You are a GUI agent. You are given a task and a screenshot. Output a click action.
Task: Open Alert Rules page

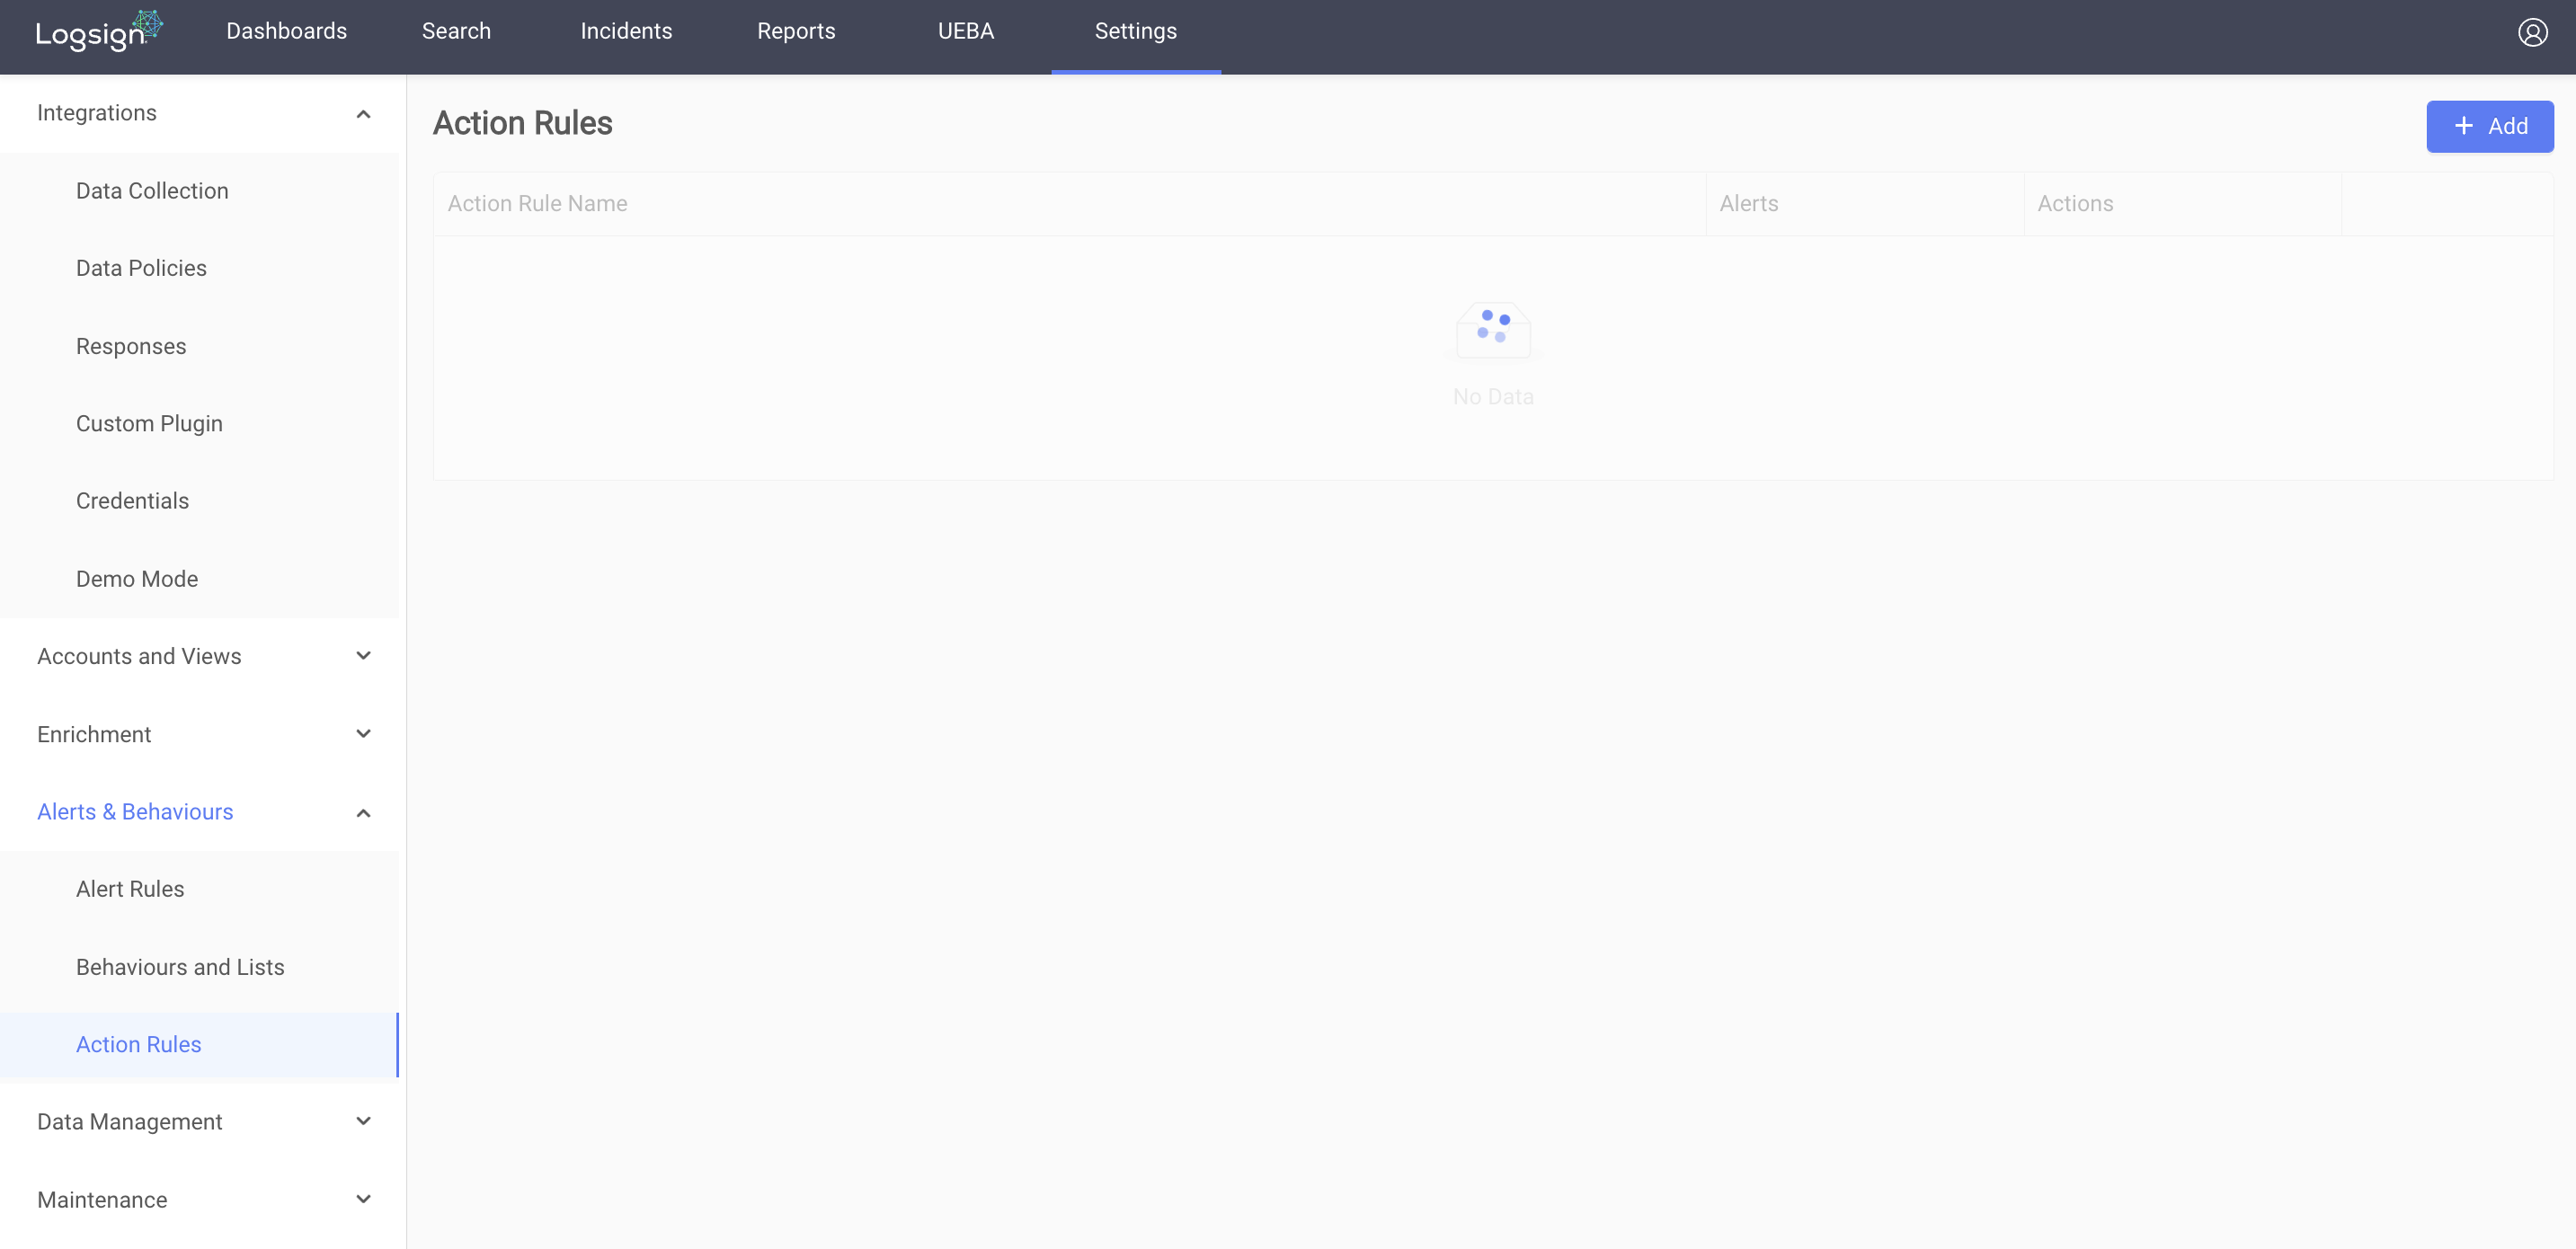tap(130, 889)
